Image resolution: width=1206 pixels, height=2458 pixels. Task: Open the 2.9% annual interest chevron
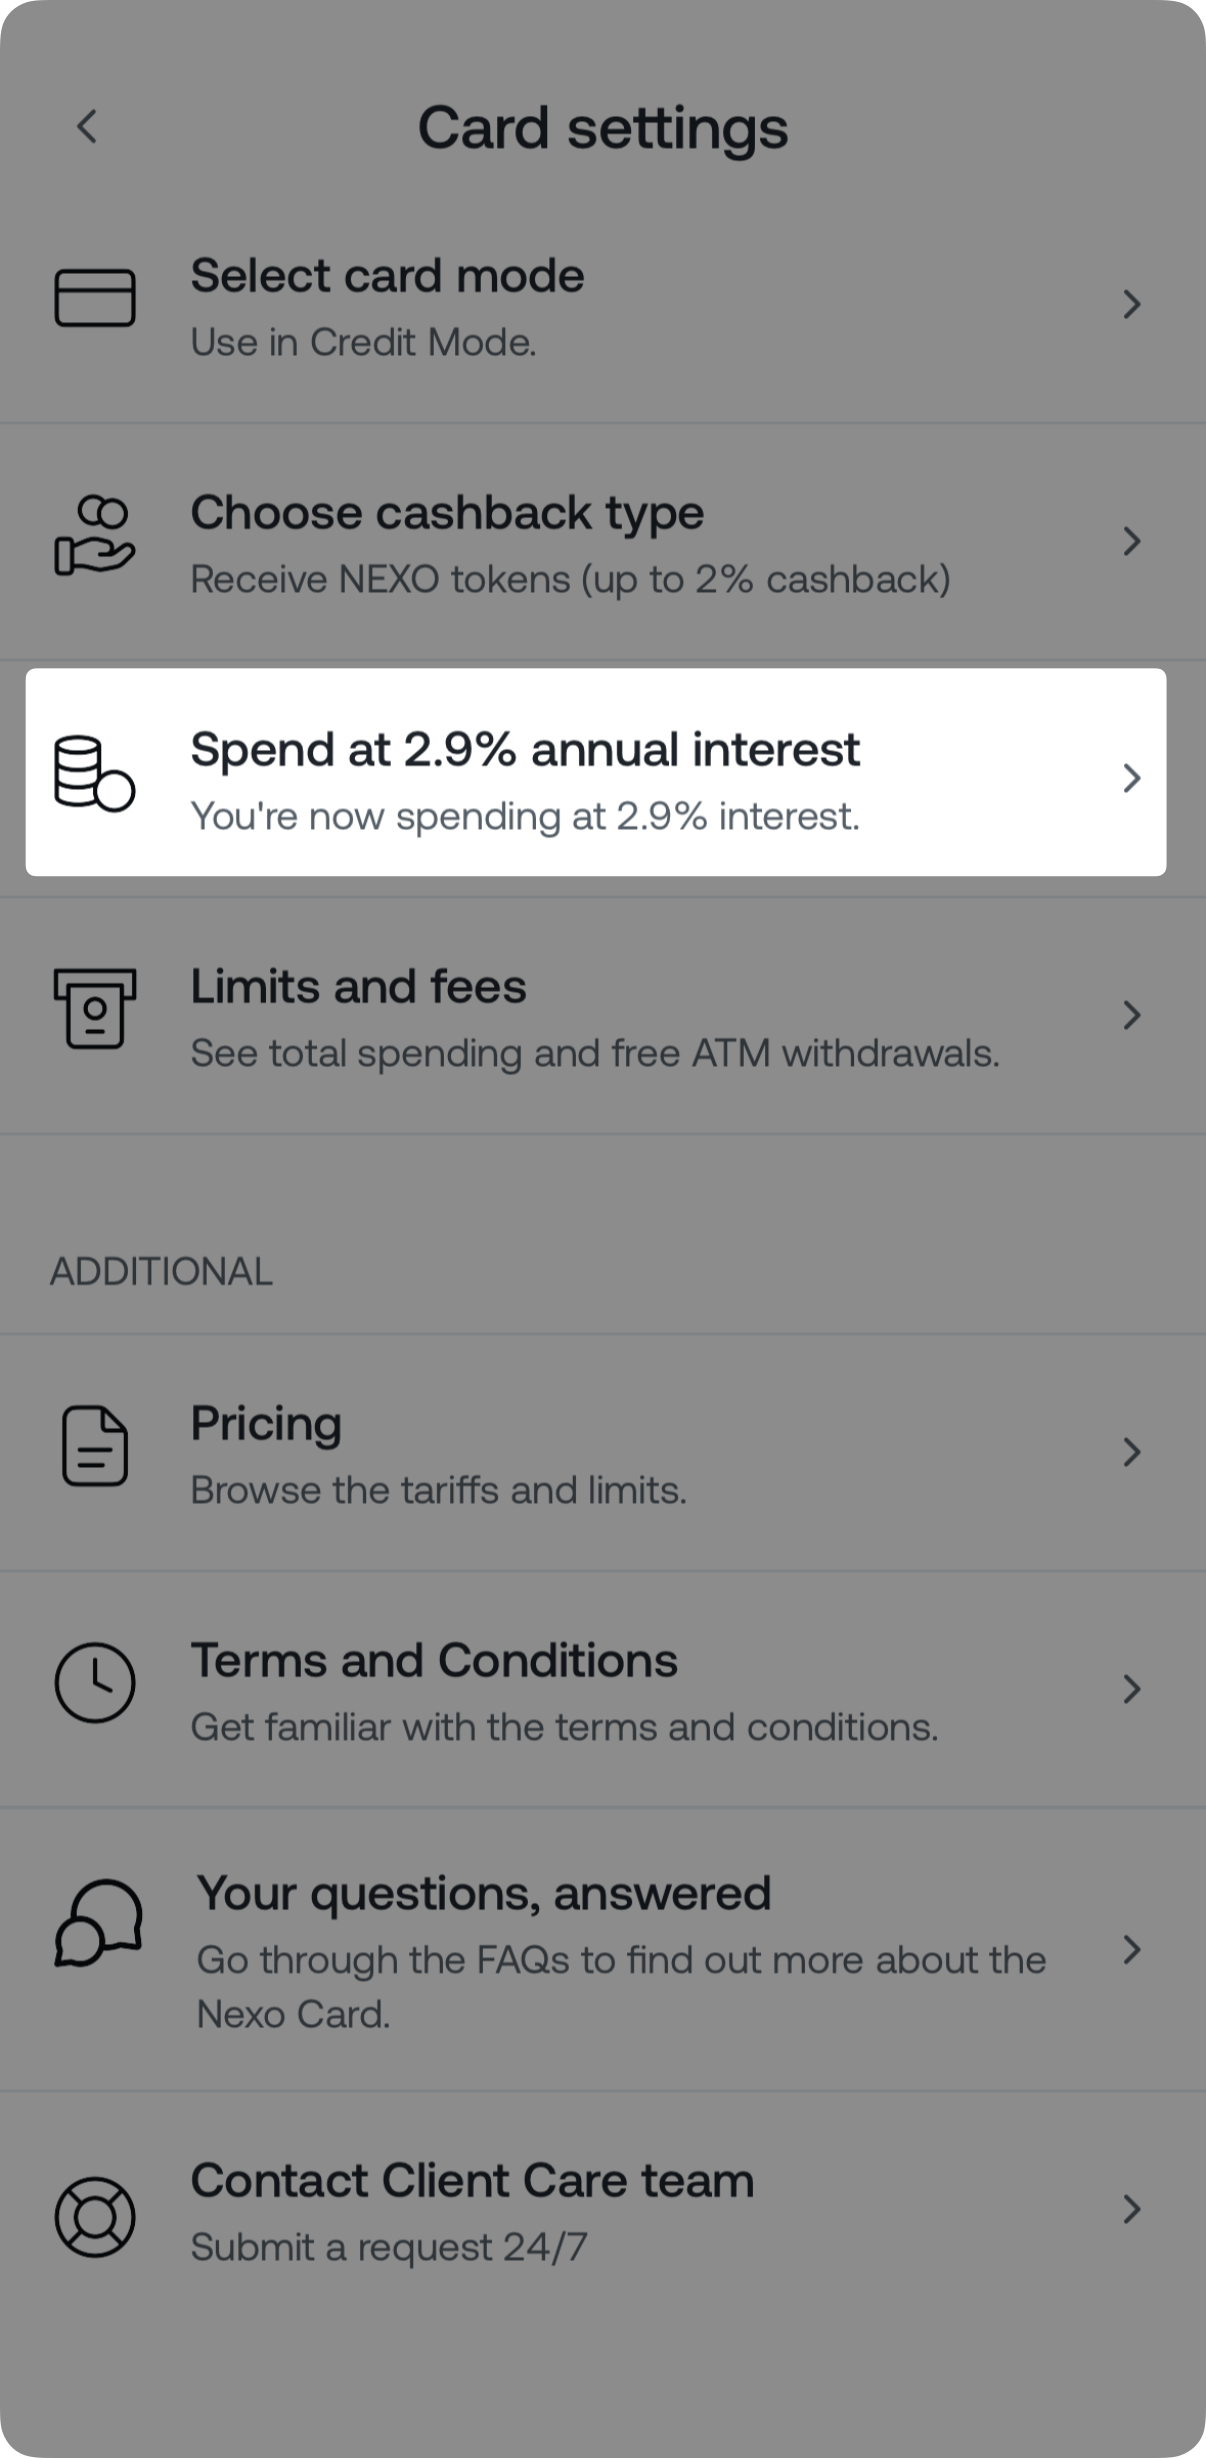tap(1131, 778)
